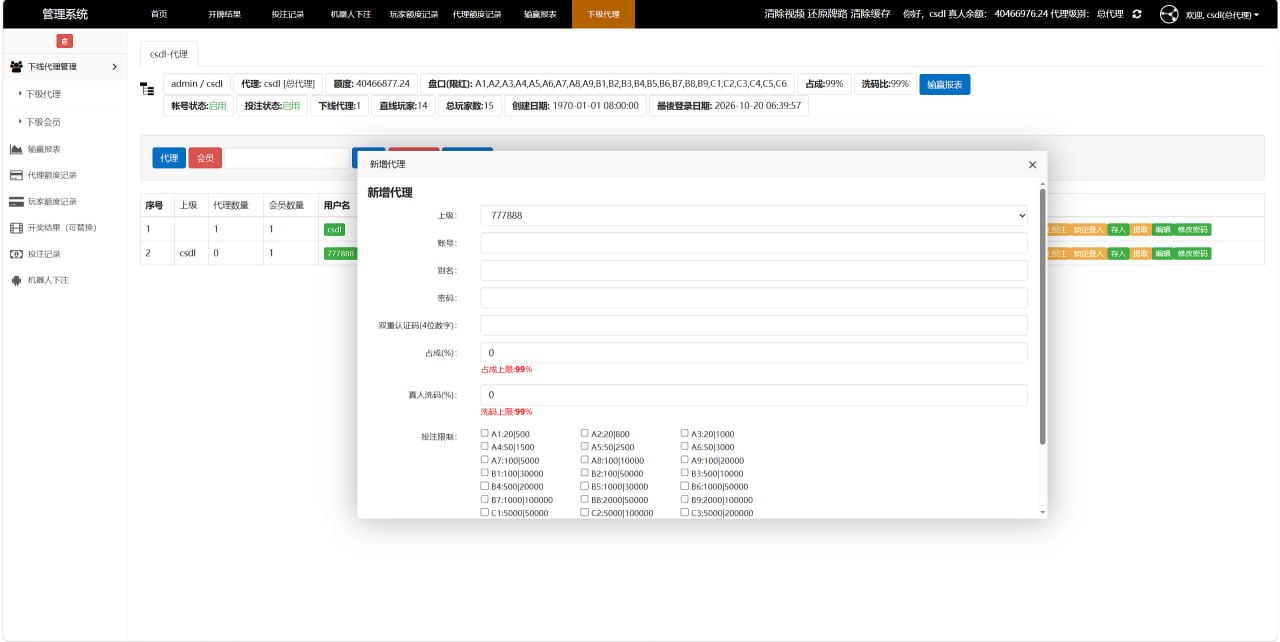Click the red trash icon in sidebar
1280x642 pixels.
(x=65, y=41)
